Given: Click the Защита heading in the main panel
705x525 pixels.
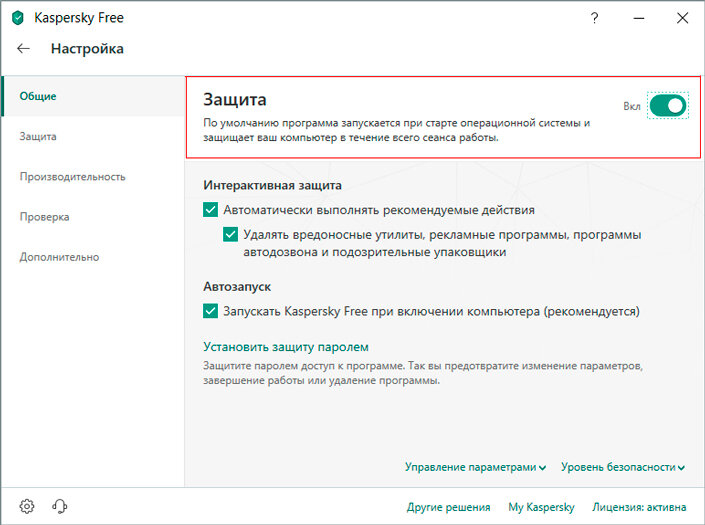Looking at the screenshot, I should pyautogui.click(x=235, y=100).
